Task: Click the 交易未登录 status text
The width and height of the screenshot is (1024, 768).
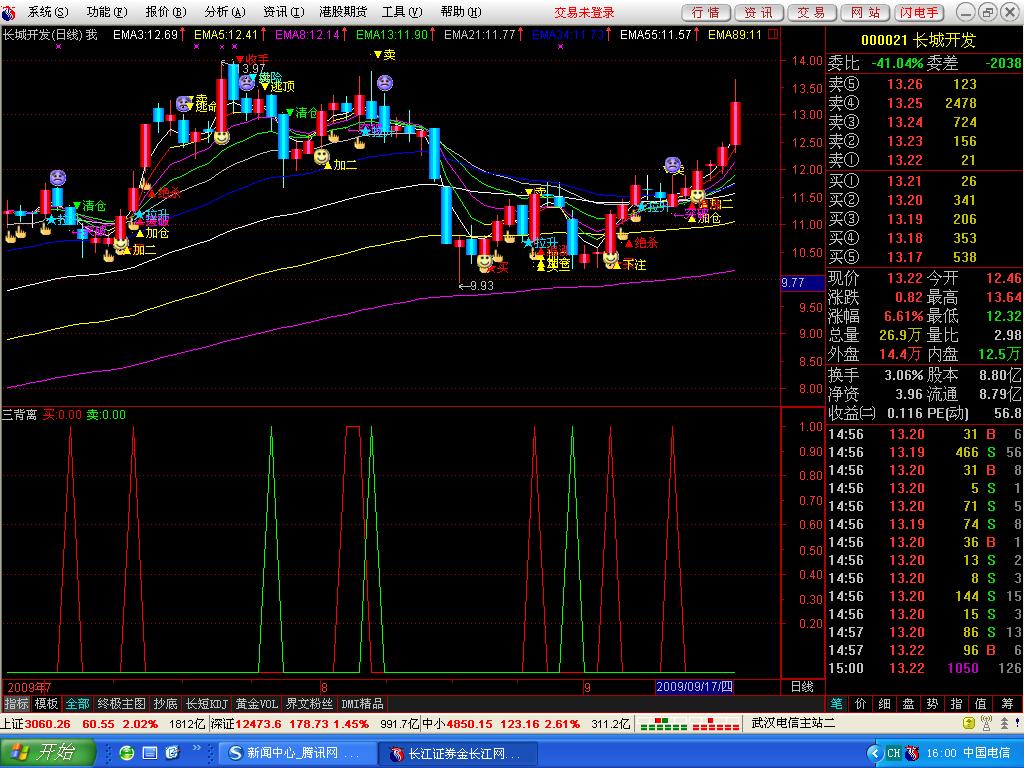Action: tap(584, 12)
